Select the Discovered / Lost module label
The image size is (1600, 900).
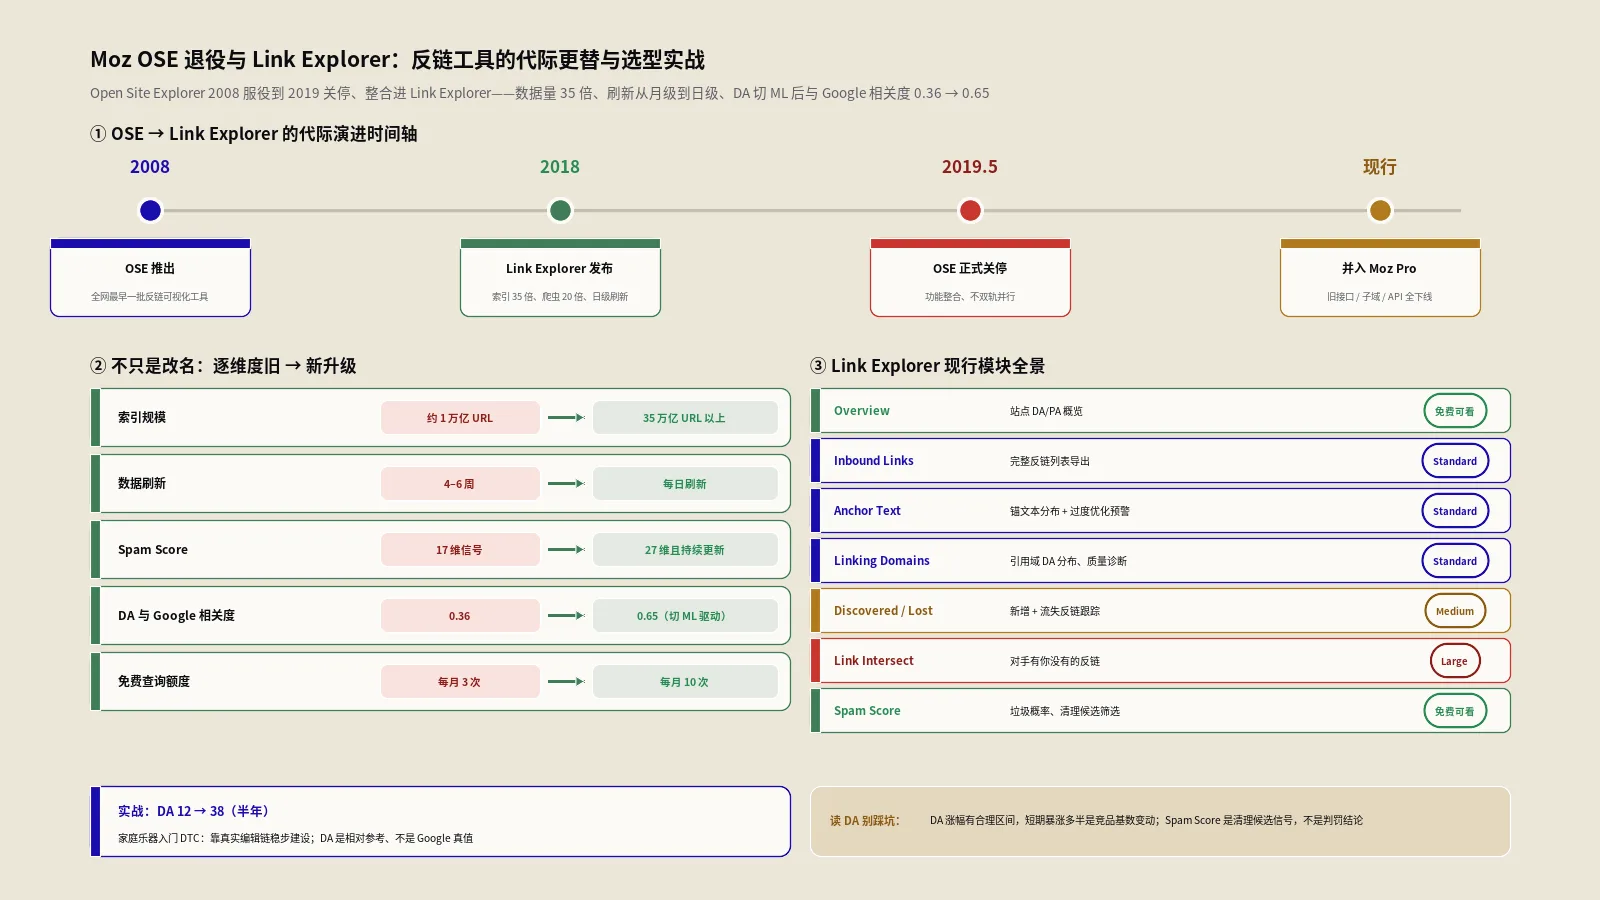click(x=883, y=611)
